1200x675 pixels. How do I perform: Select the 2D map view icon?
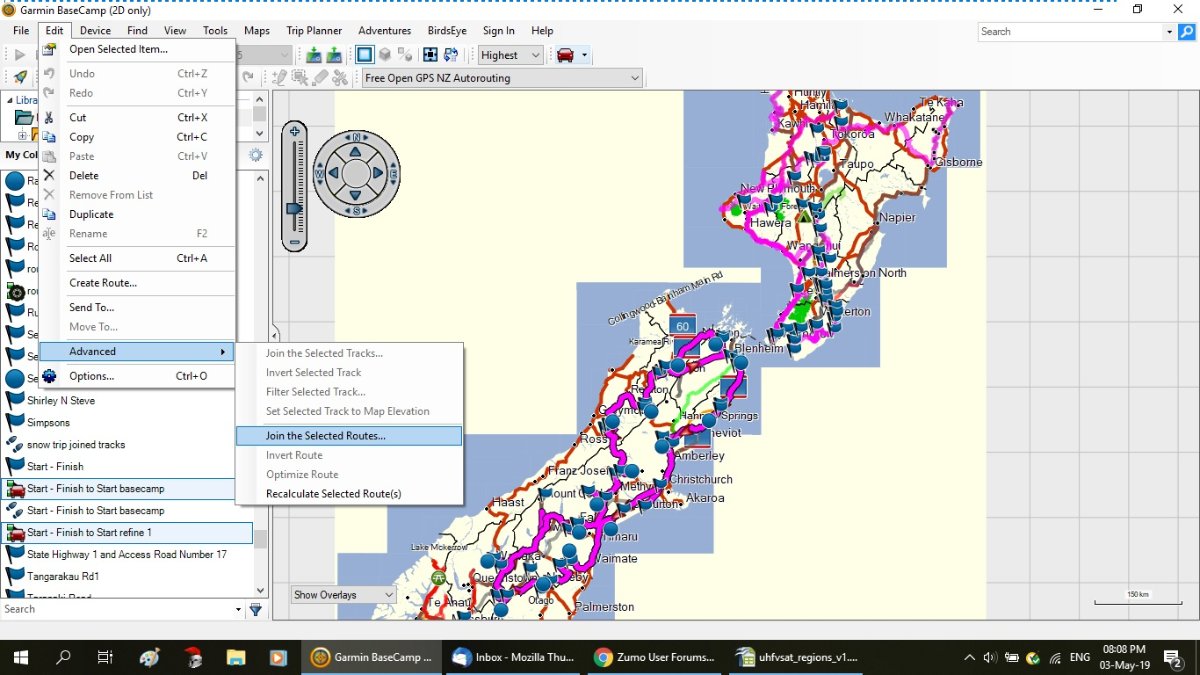[365, 55]
